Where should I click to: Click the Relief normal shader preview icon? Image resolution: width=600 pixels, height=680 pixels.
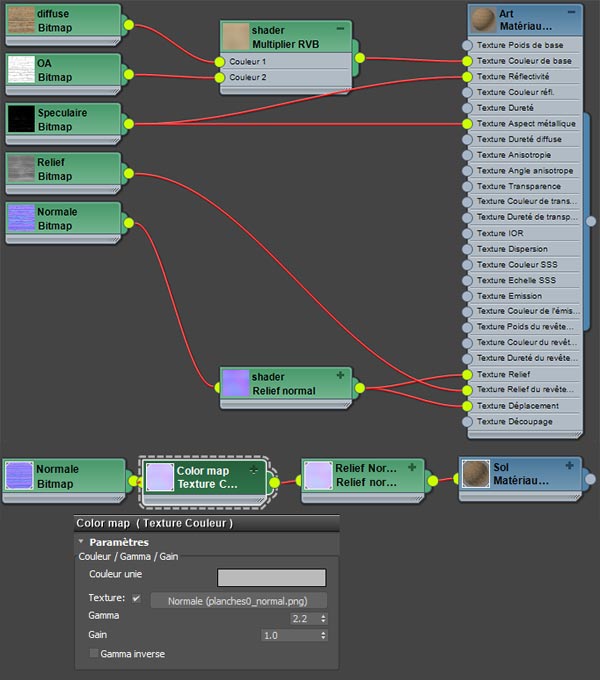tap(236, 384)
